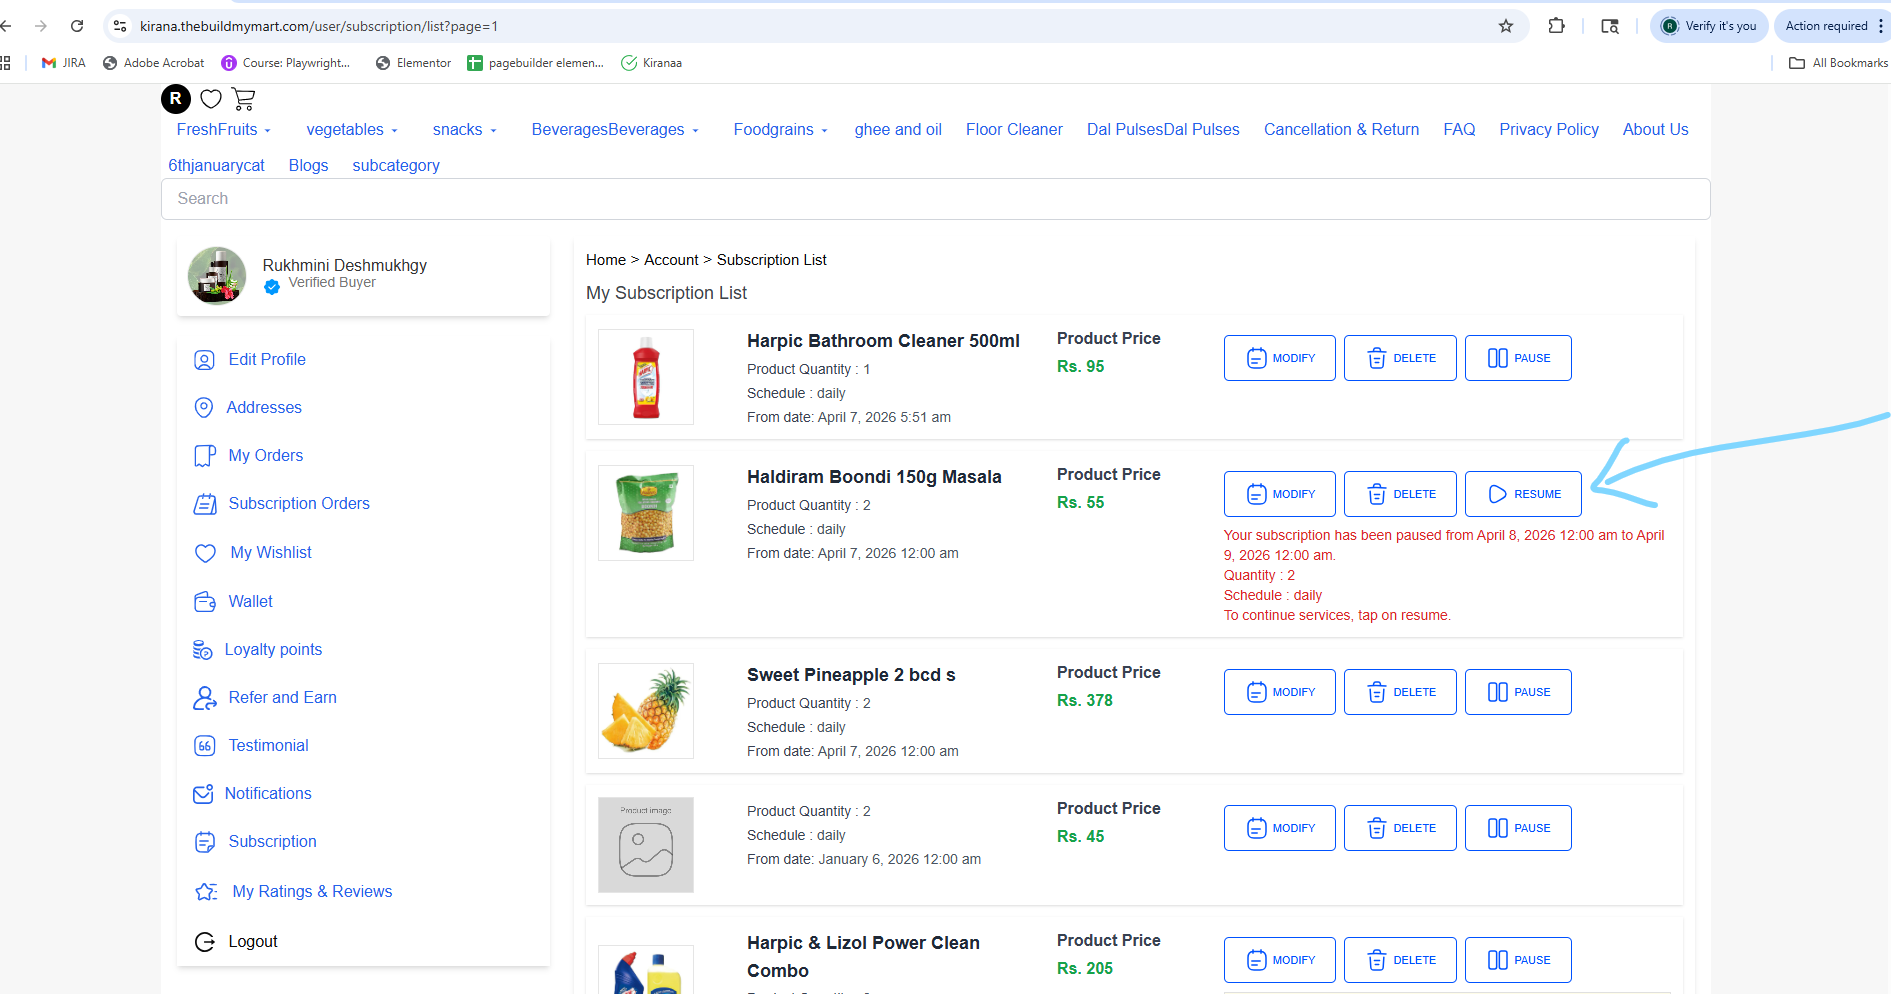The image size is (1891, 994).
Task: Pause the Harpic Bathroom Cleaner subscription
Action: pos(1518,358)
